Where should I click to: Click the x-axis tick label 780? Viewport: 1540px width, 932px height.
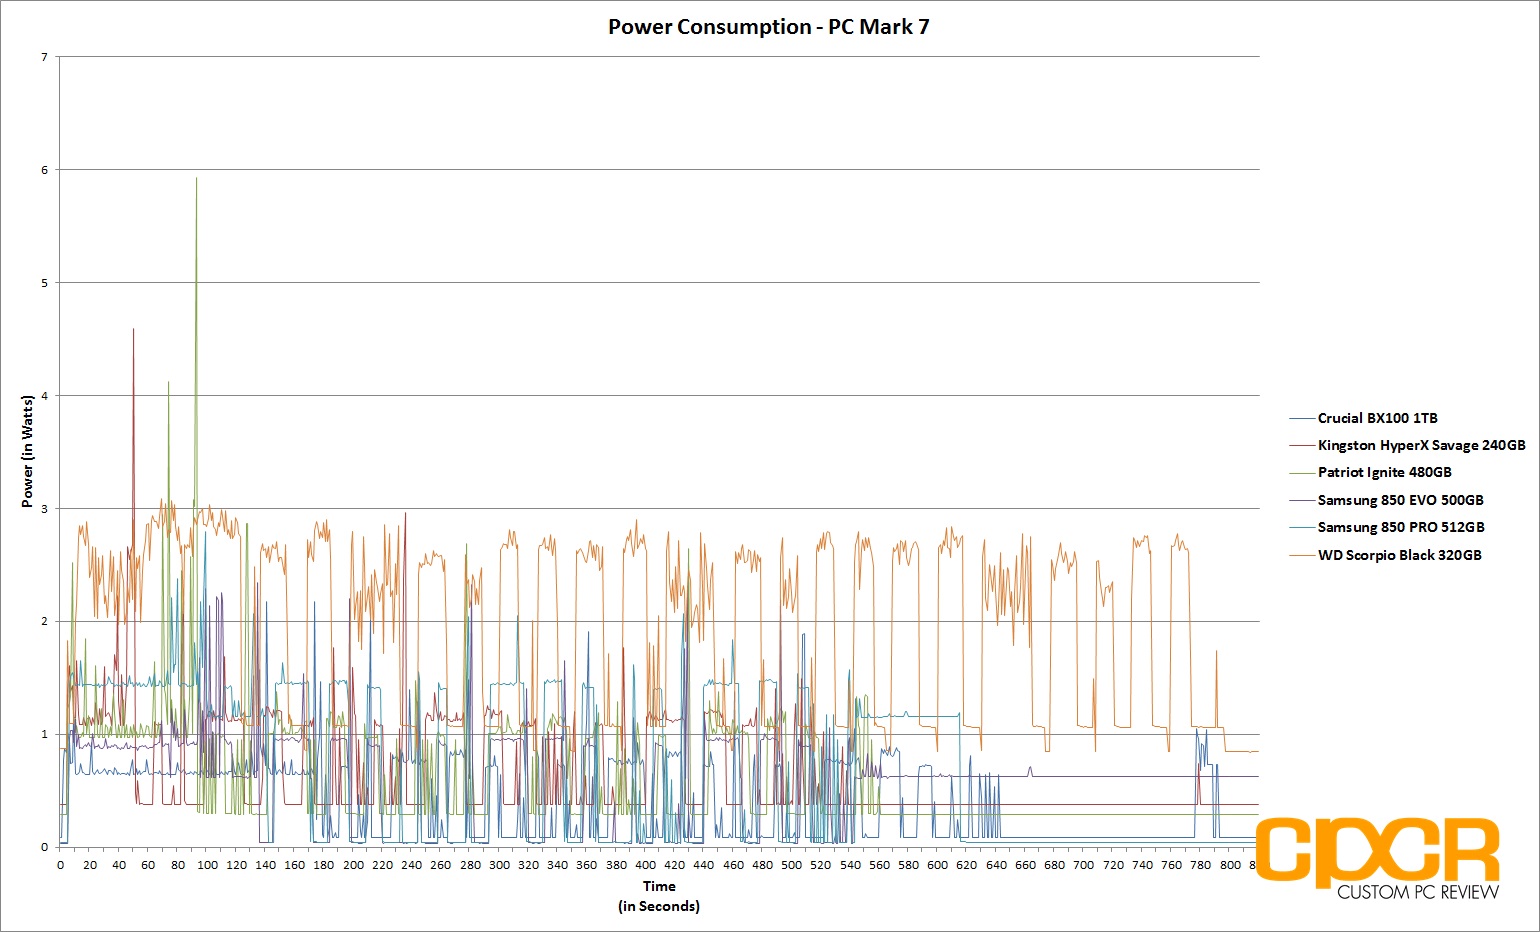tap(1200, 865)
